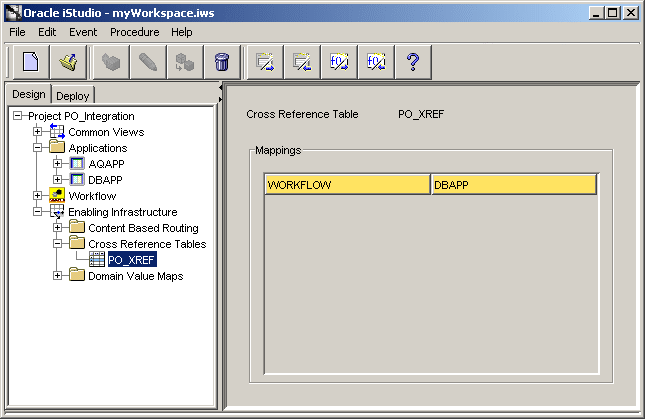Select Project PO_Integration tree label
The height and width of the screenshot is (419, 645).
(81, 116)
